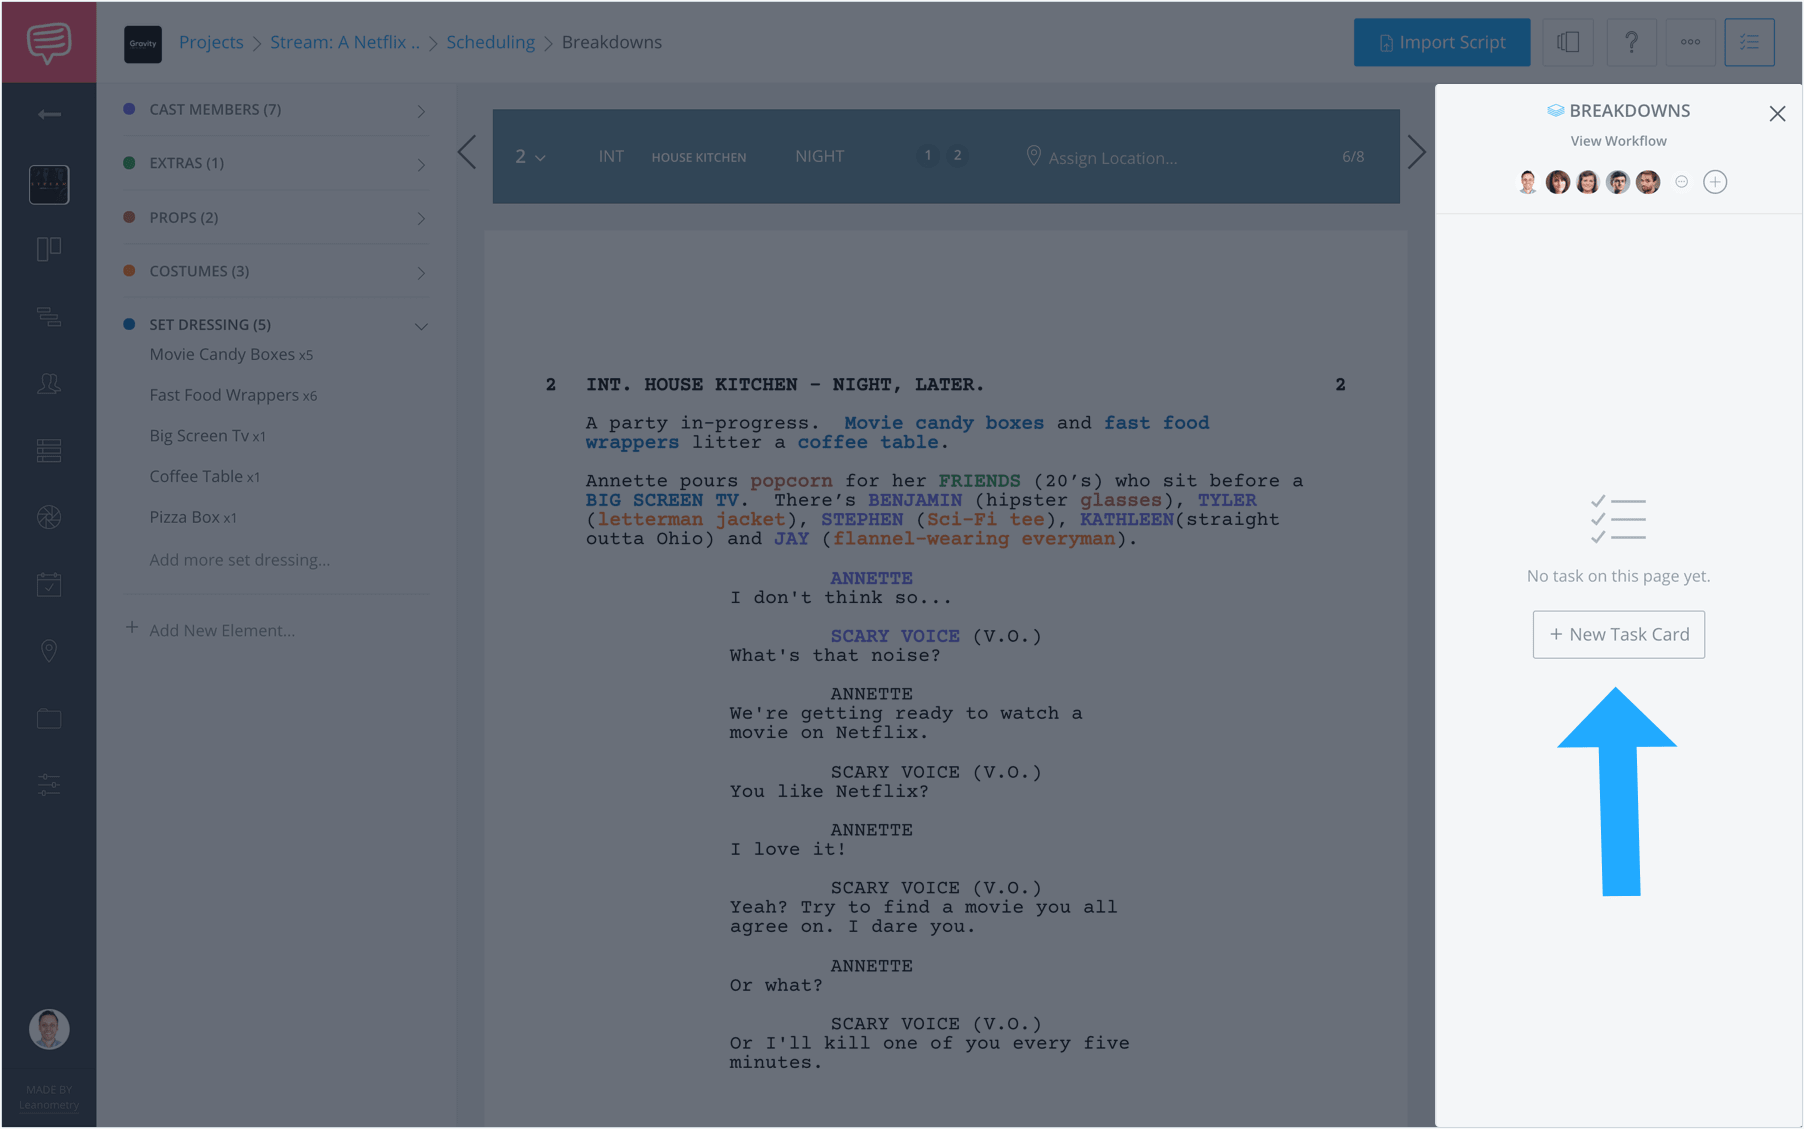The width and height of the screenshot is (1804, 1129).
Task: Click tagged character BENJAMIN in script
Action: pos(915,500)
